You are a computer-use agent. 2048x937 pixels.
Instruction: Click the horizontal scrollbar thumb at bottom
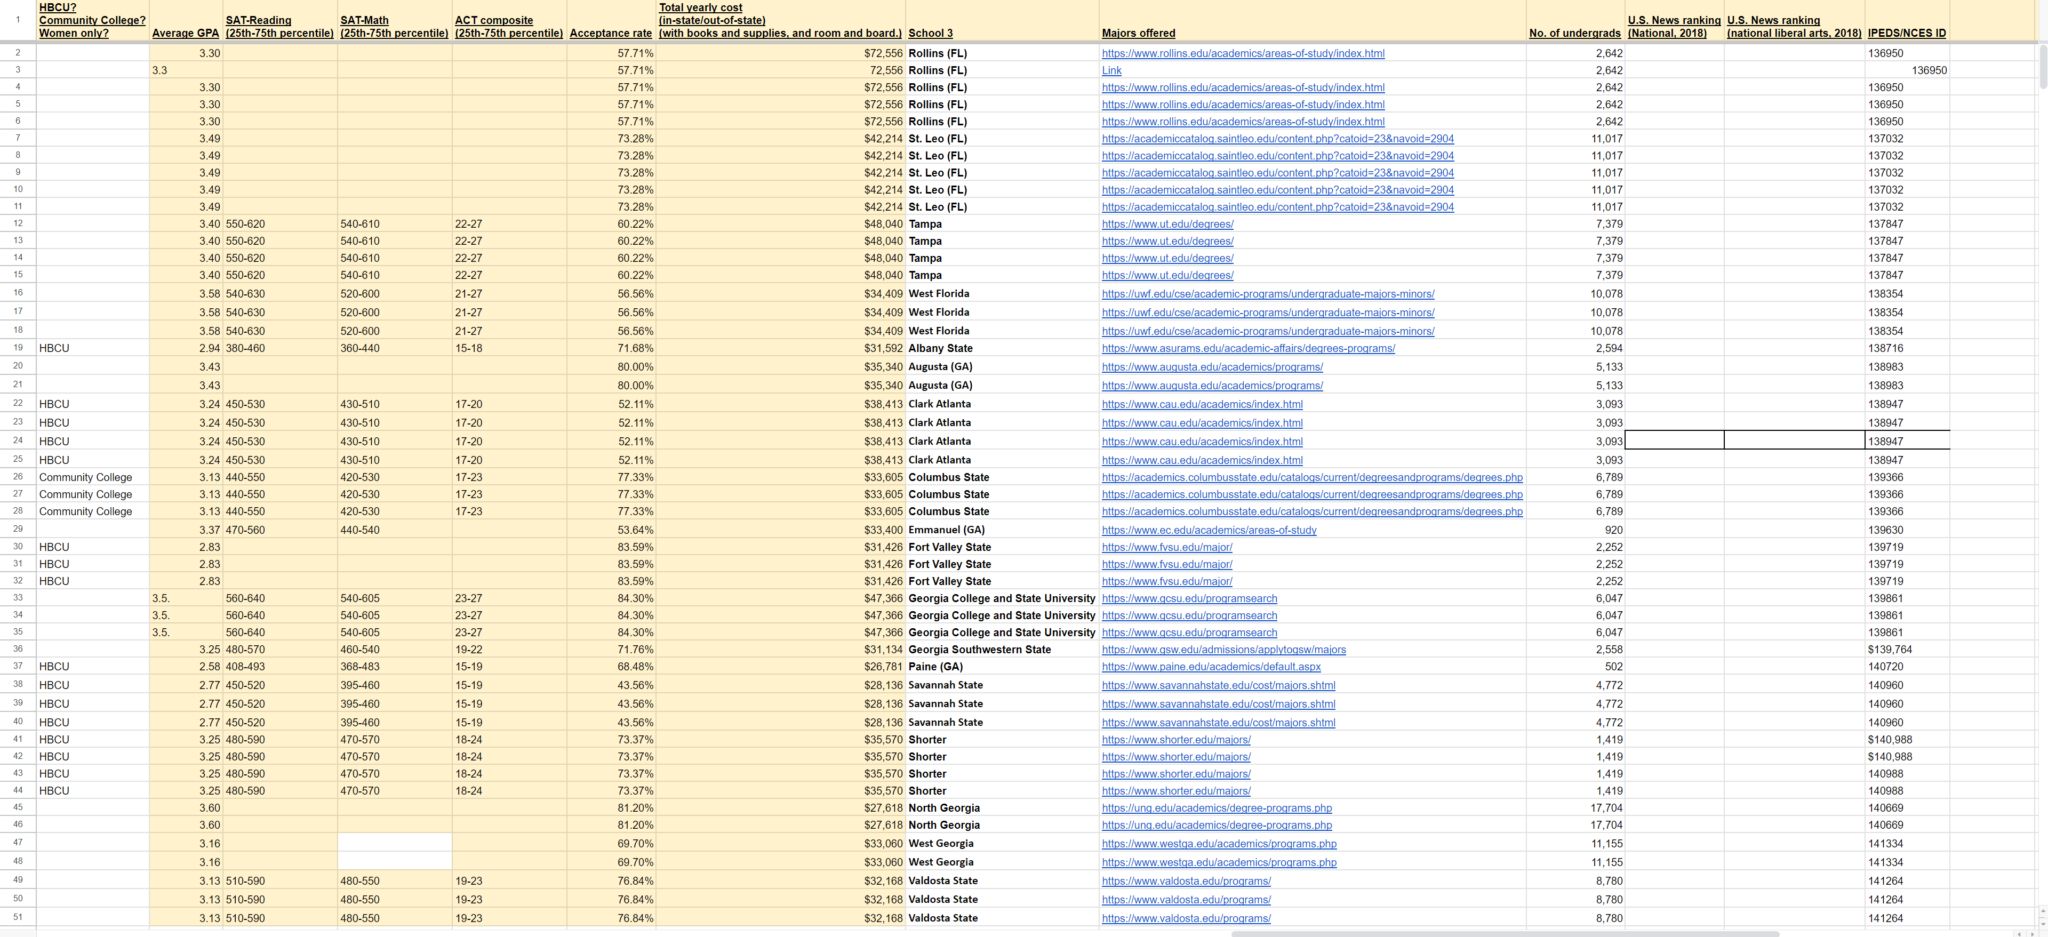[1505, 934]
